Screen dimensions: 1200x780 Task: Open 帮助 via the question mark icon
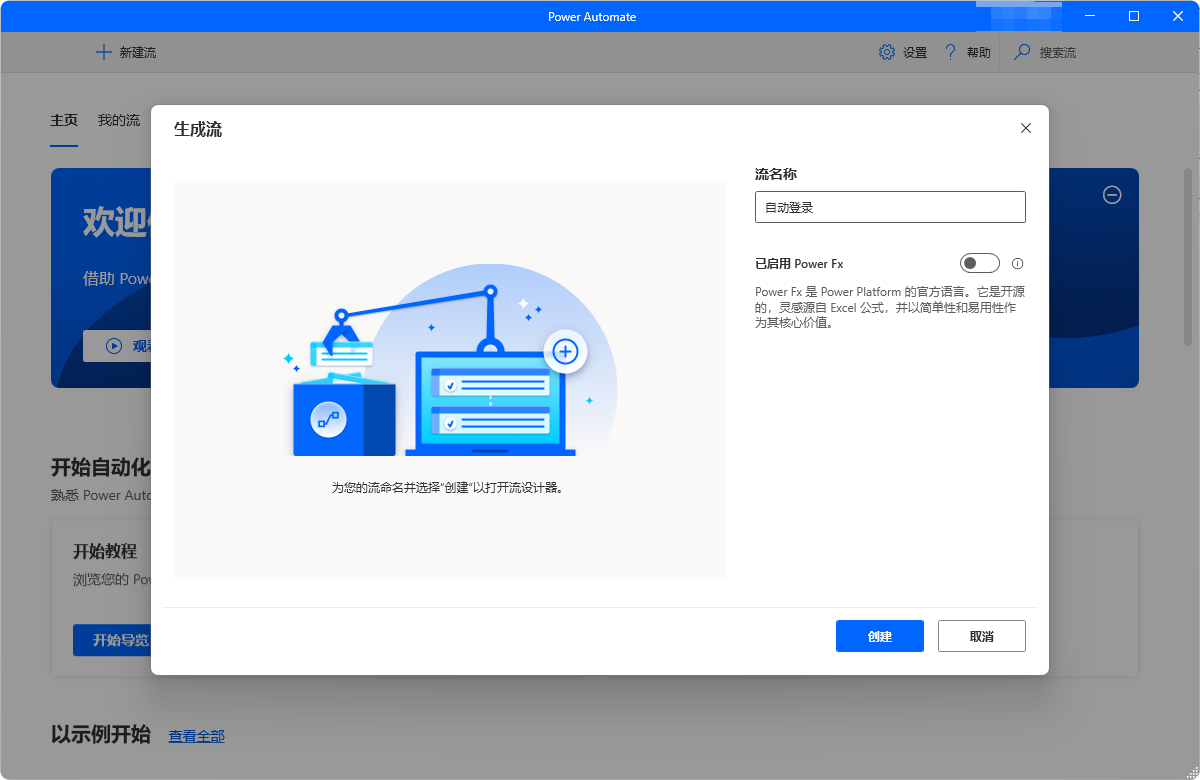(951, 52)
